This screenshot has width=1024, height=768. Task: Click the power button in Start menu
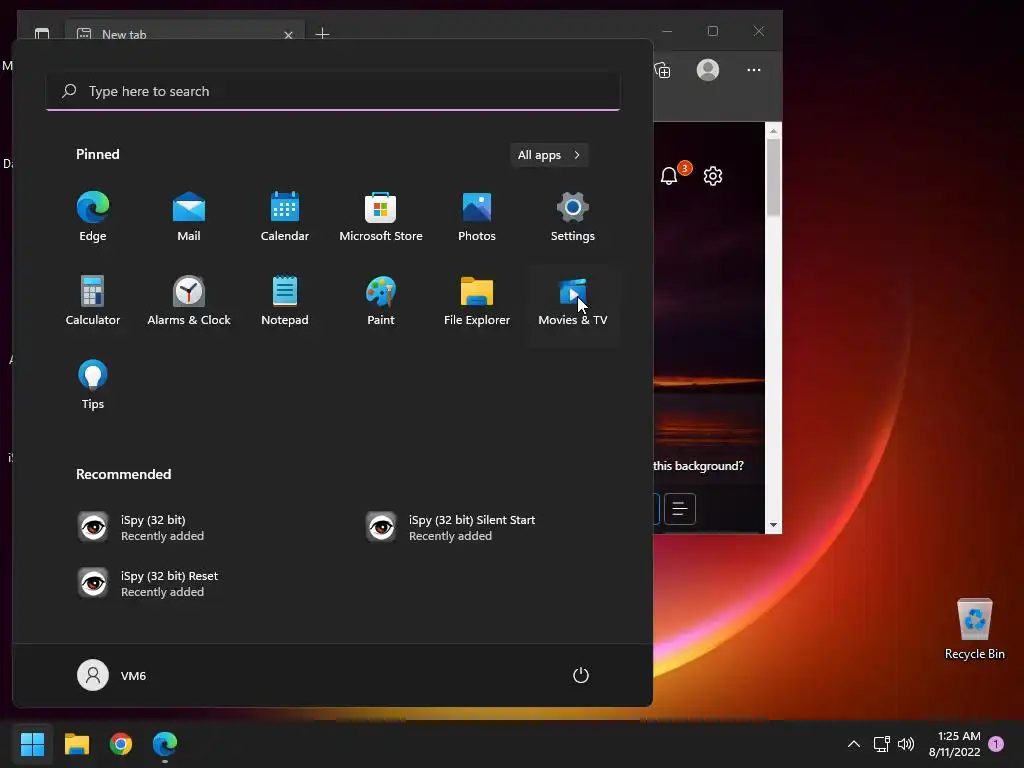click(x=581, y=675)
